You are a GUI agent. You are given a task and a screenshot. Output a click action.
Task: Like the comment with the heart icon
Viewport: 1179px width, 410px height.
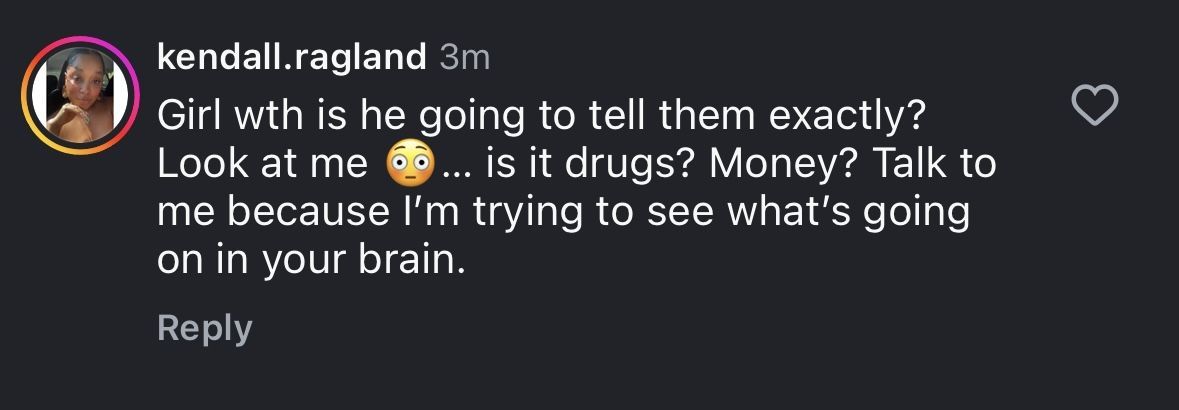(x=1094, y=105)
